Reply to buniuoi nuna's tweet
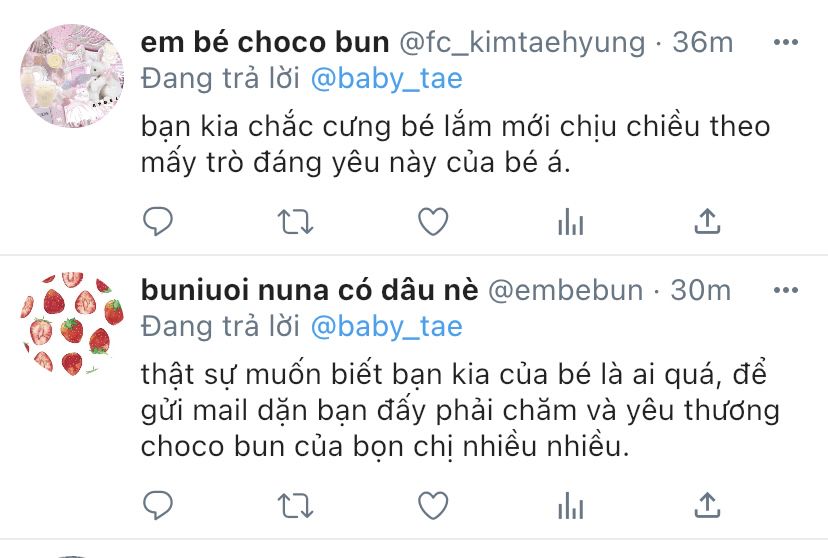 (158, 505)
